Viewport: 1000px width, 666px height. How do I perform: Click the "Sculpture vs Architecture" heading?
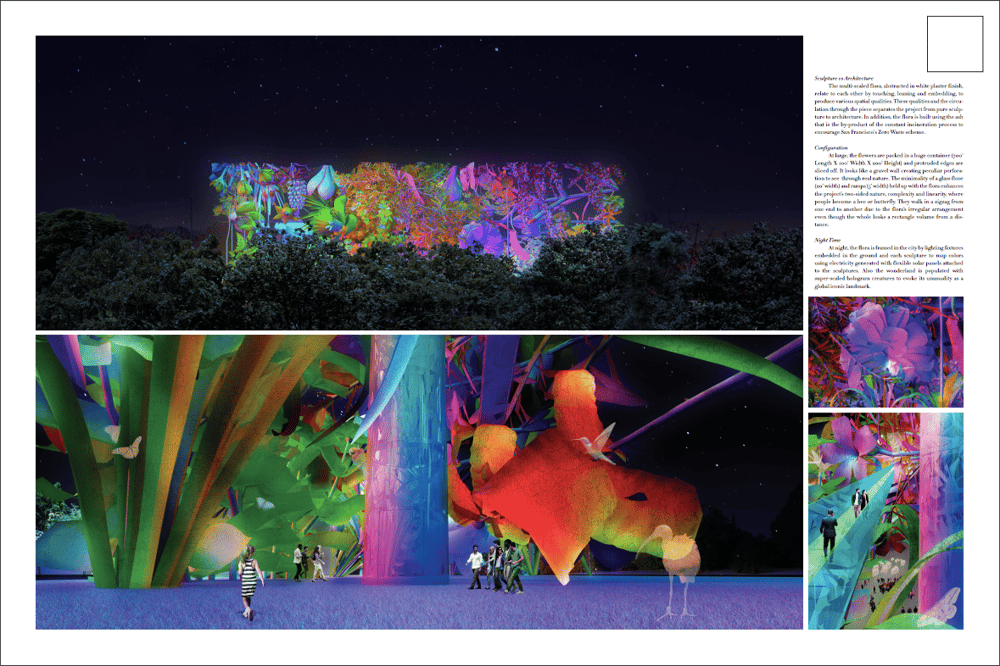tap(845, 77)
